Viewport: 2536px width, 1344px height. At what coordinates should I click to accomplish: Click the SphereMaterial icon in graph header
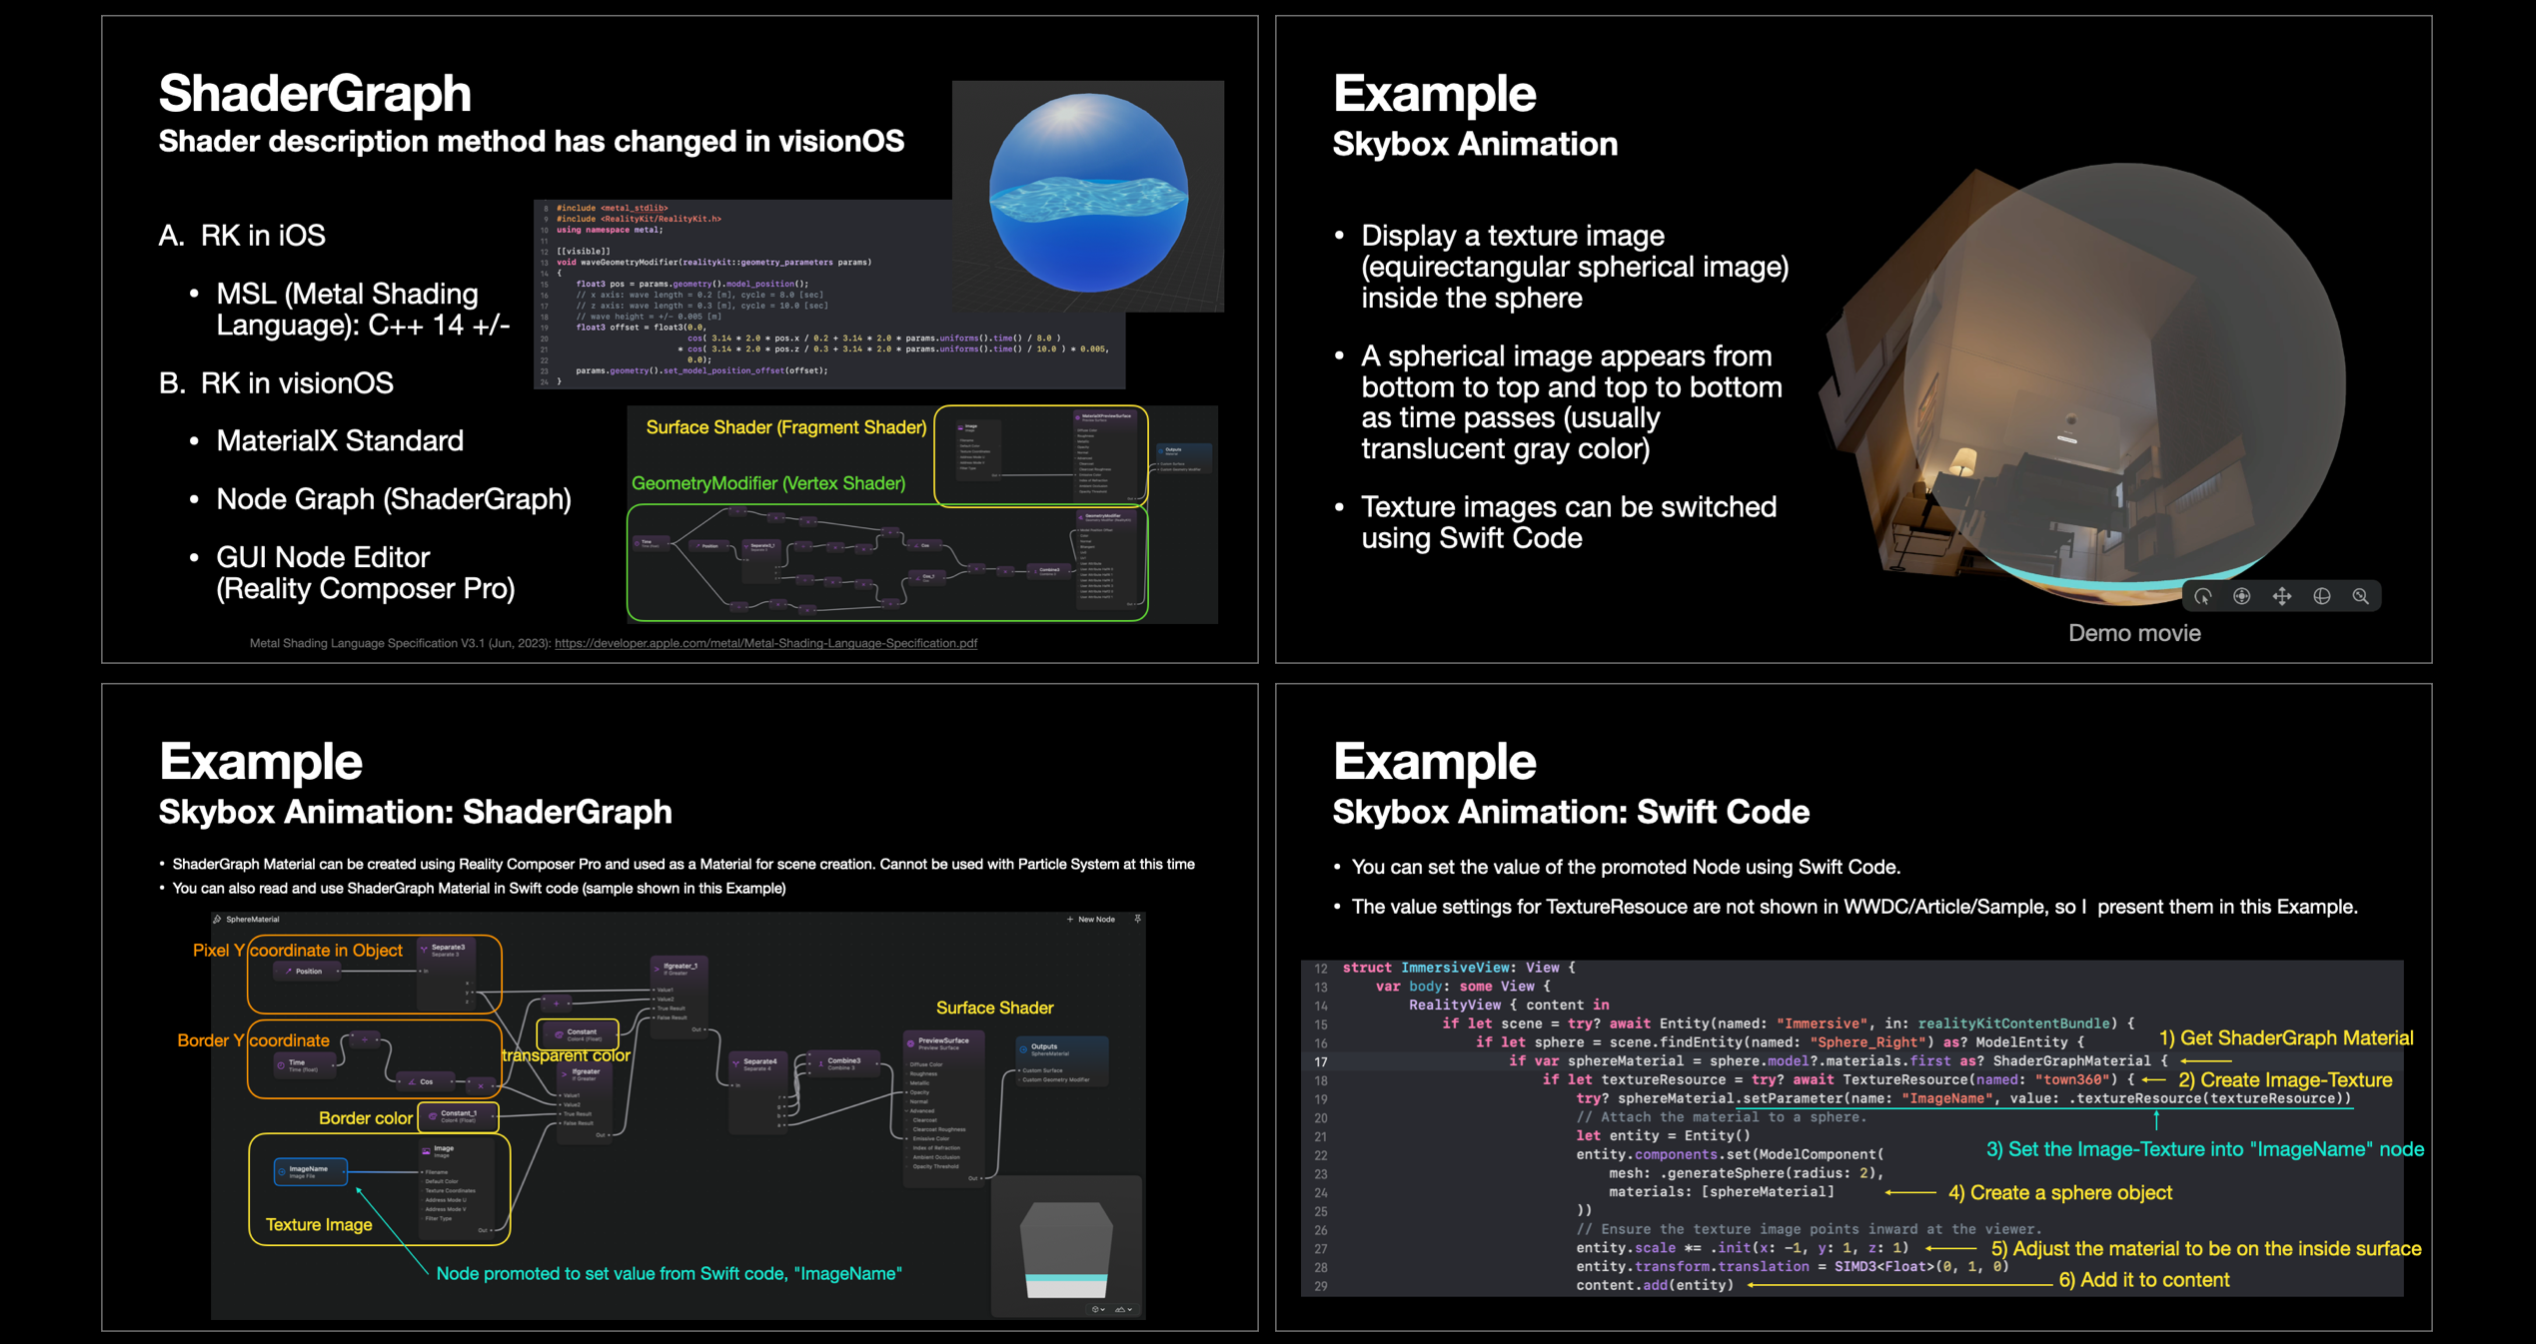pos(217,919)
